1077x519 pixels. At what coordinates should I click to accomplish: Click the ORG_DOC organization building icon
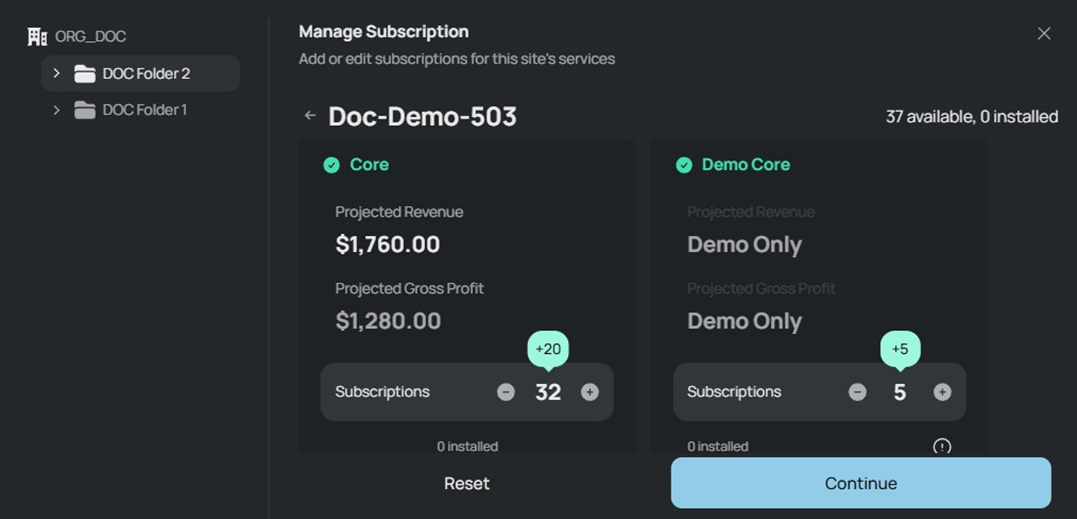[37, 37]
